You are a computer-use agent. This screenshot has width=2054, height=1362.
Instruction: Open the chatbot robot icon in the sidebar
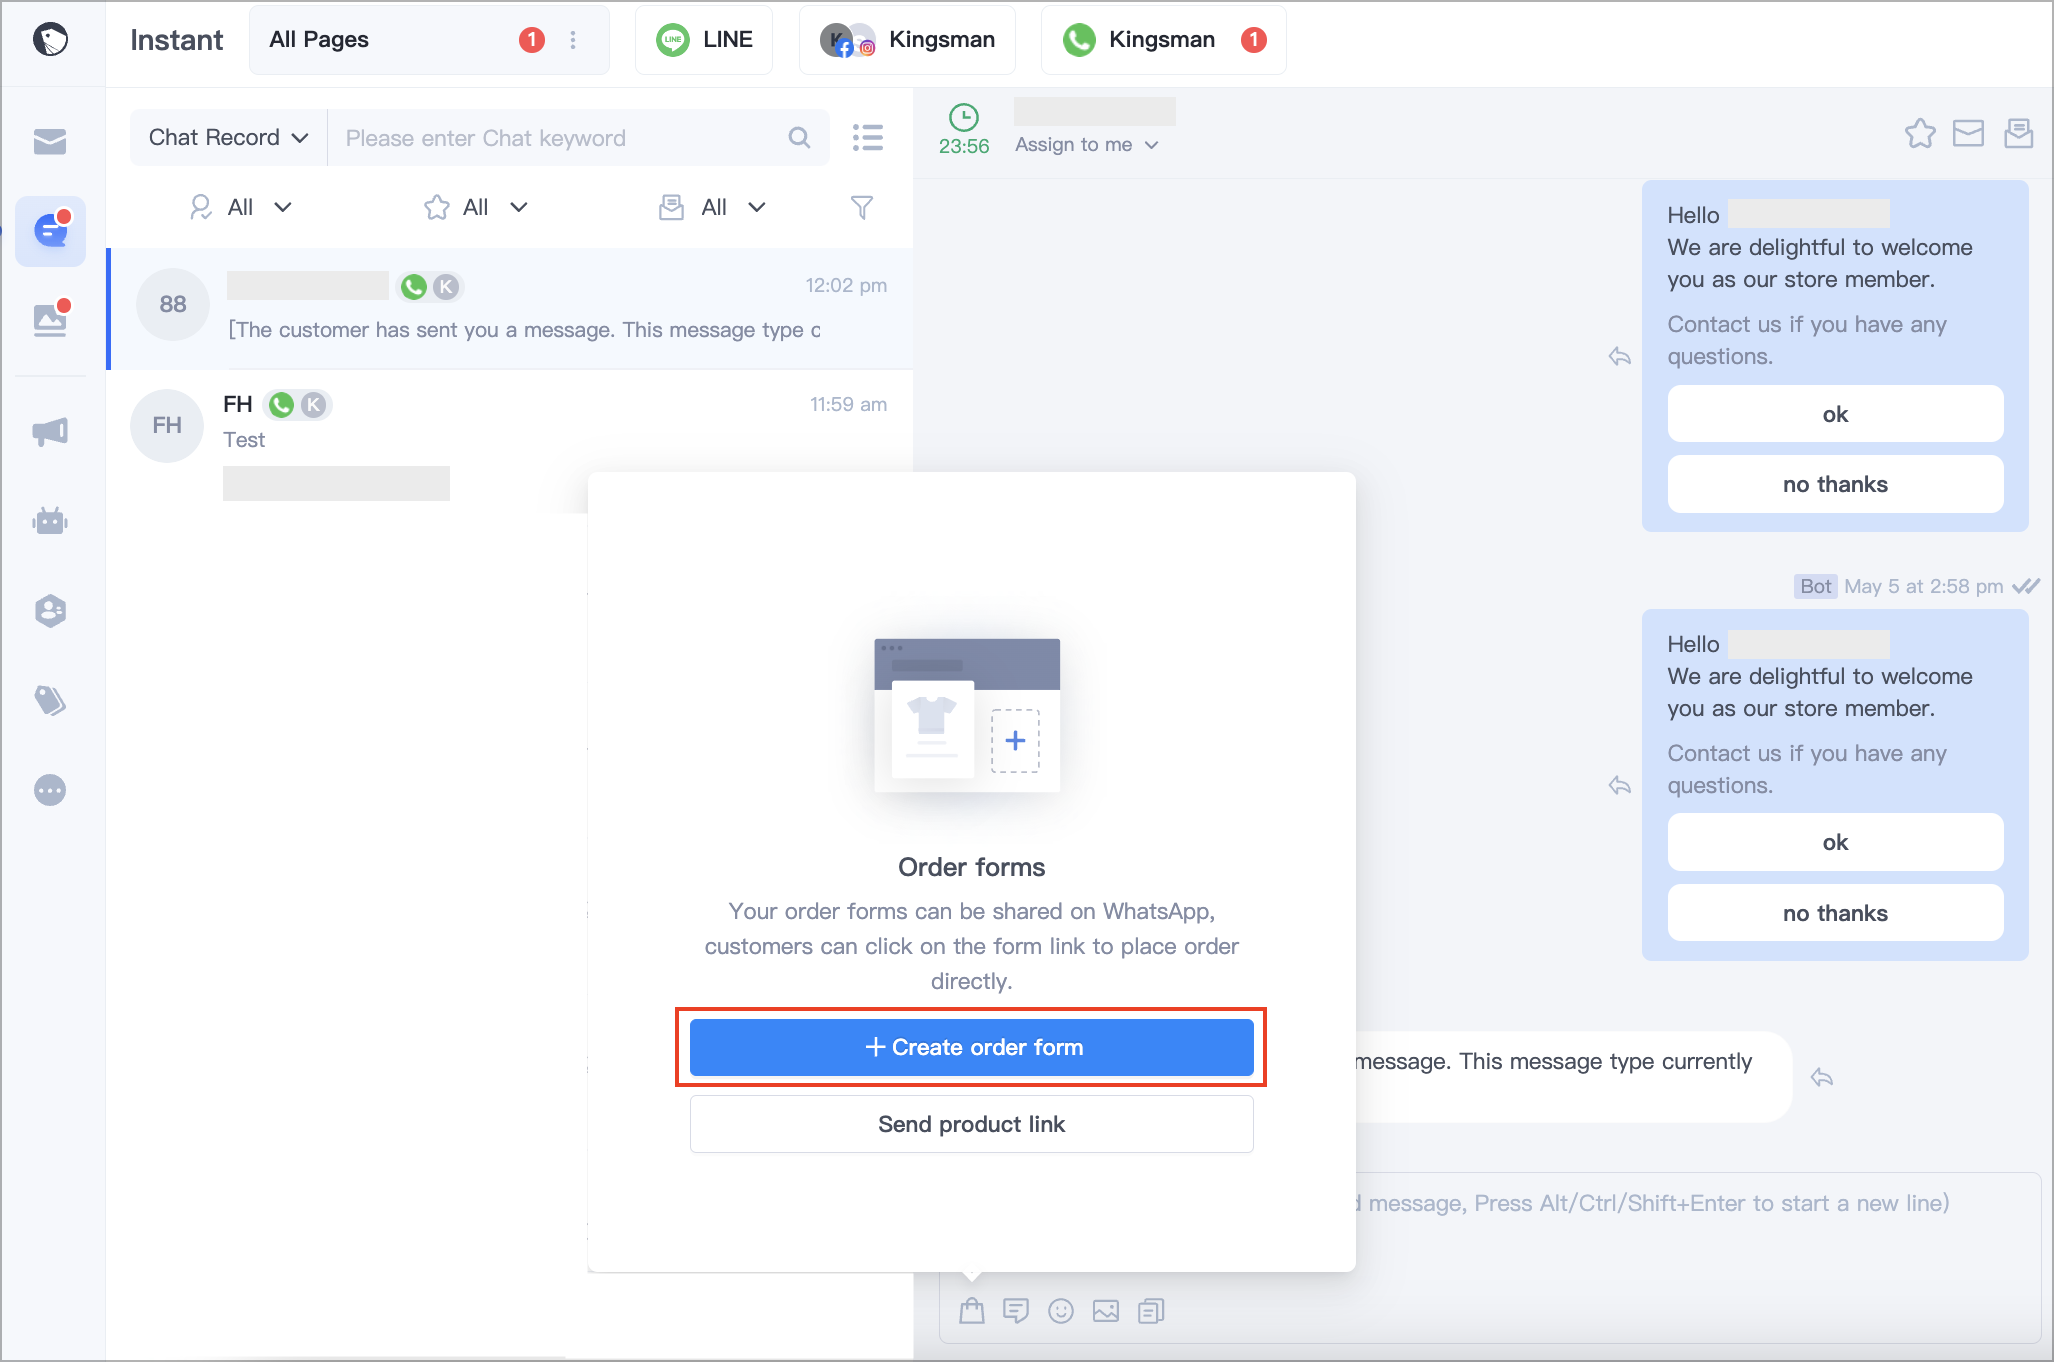tap(50, 520)
